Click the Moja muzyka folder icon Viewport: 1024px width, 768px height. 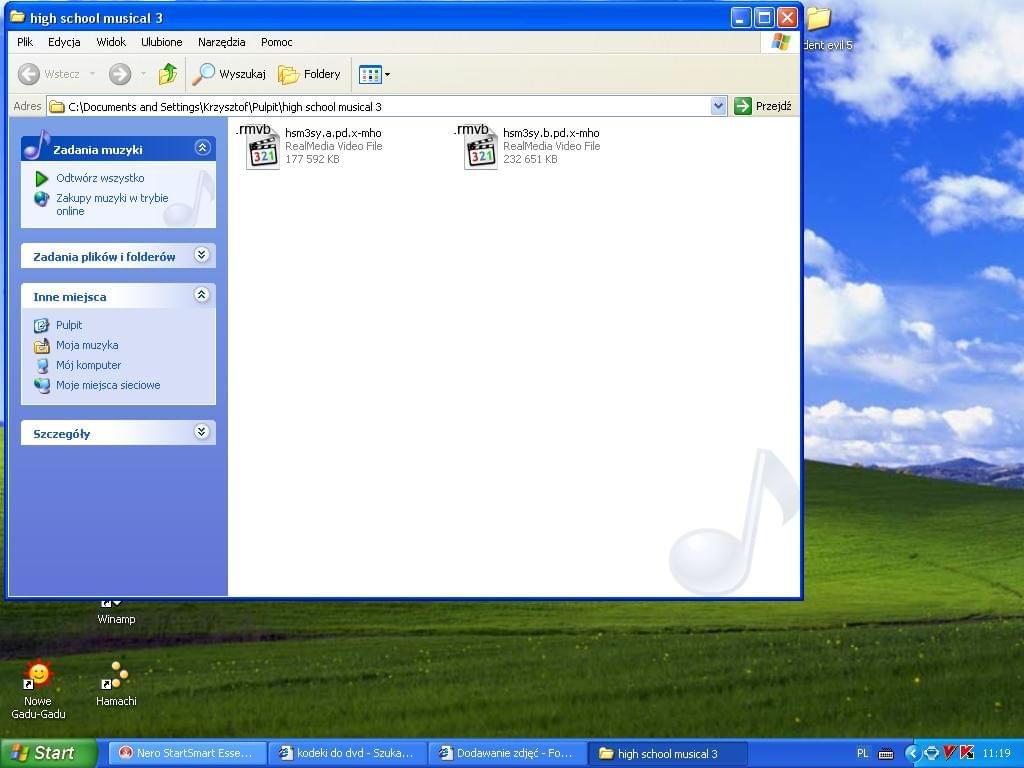coord(42,345)
